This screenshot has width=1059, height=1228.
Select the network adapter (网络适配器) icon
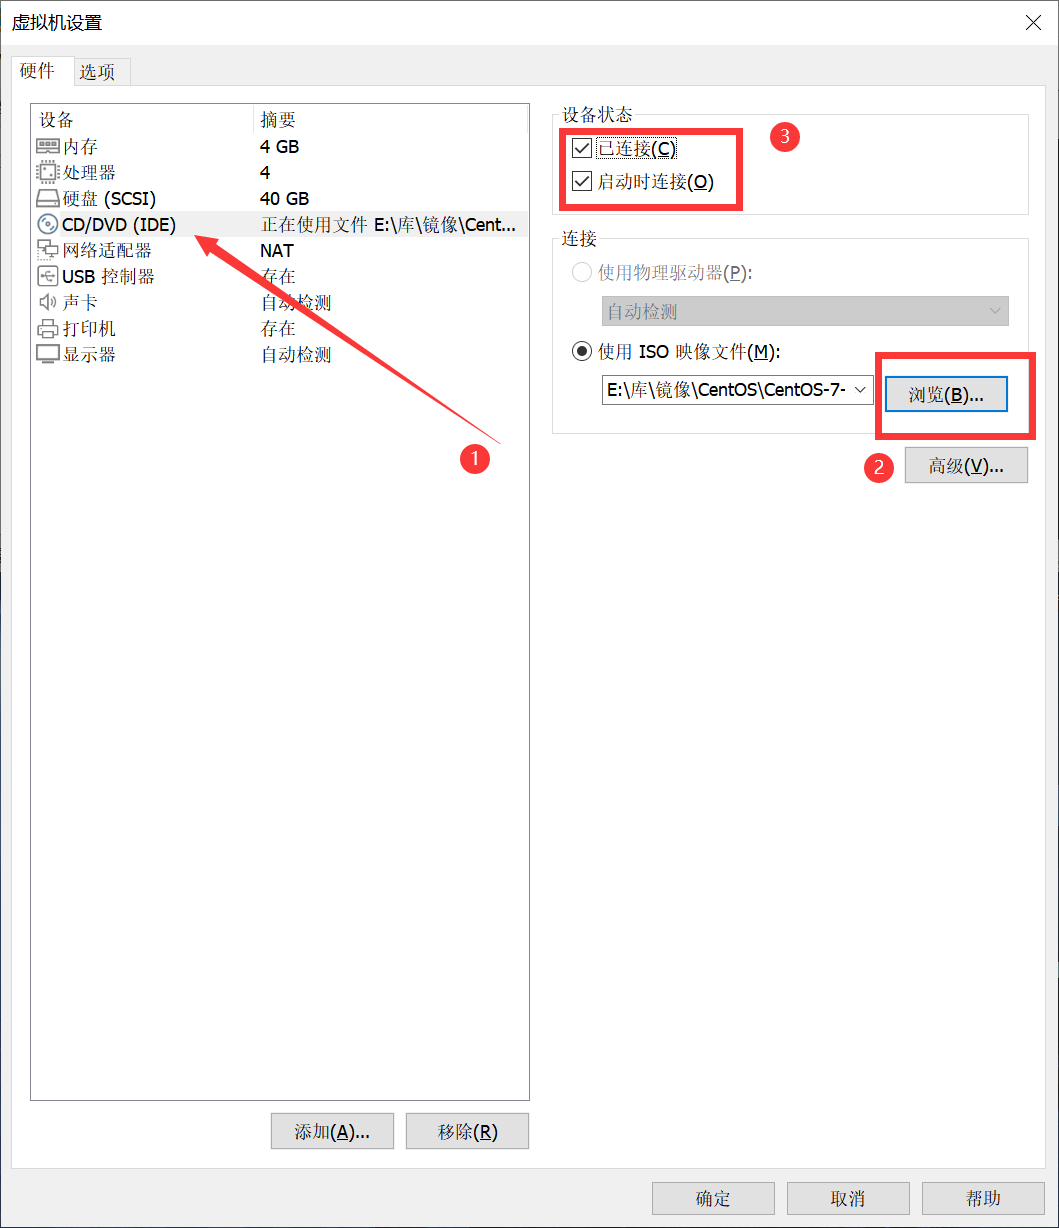[48, 250]
